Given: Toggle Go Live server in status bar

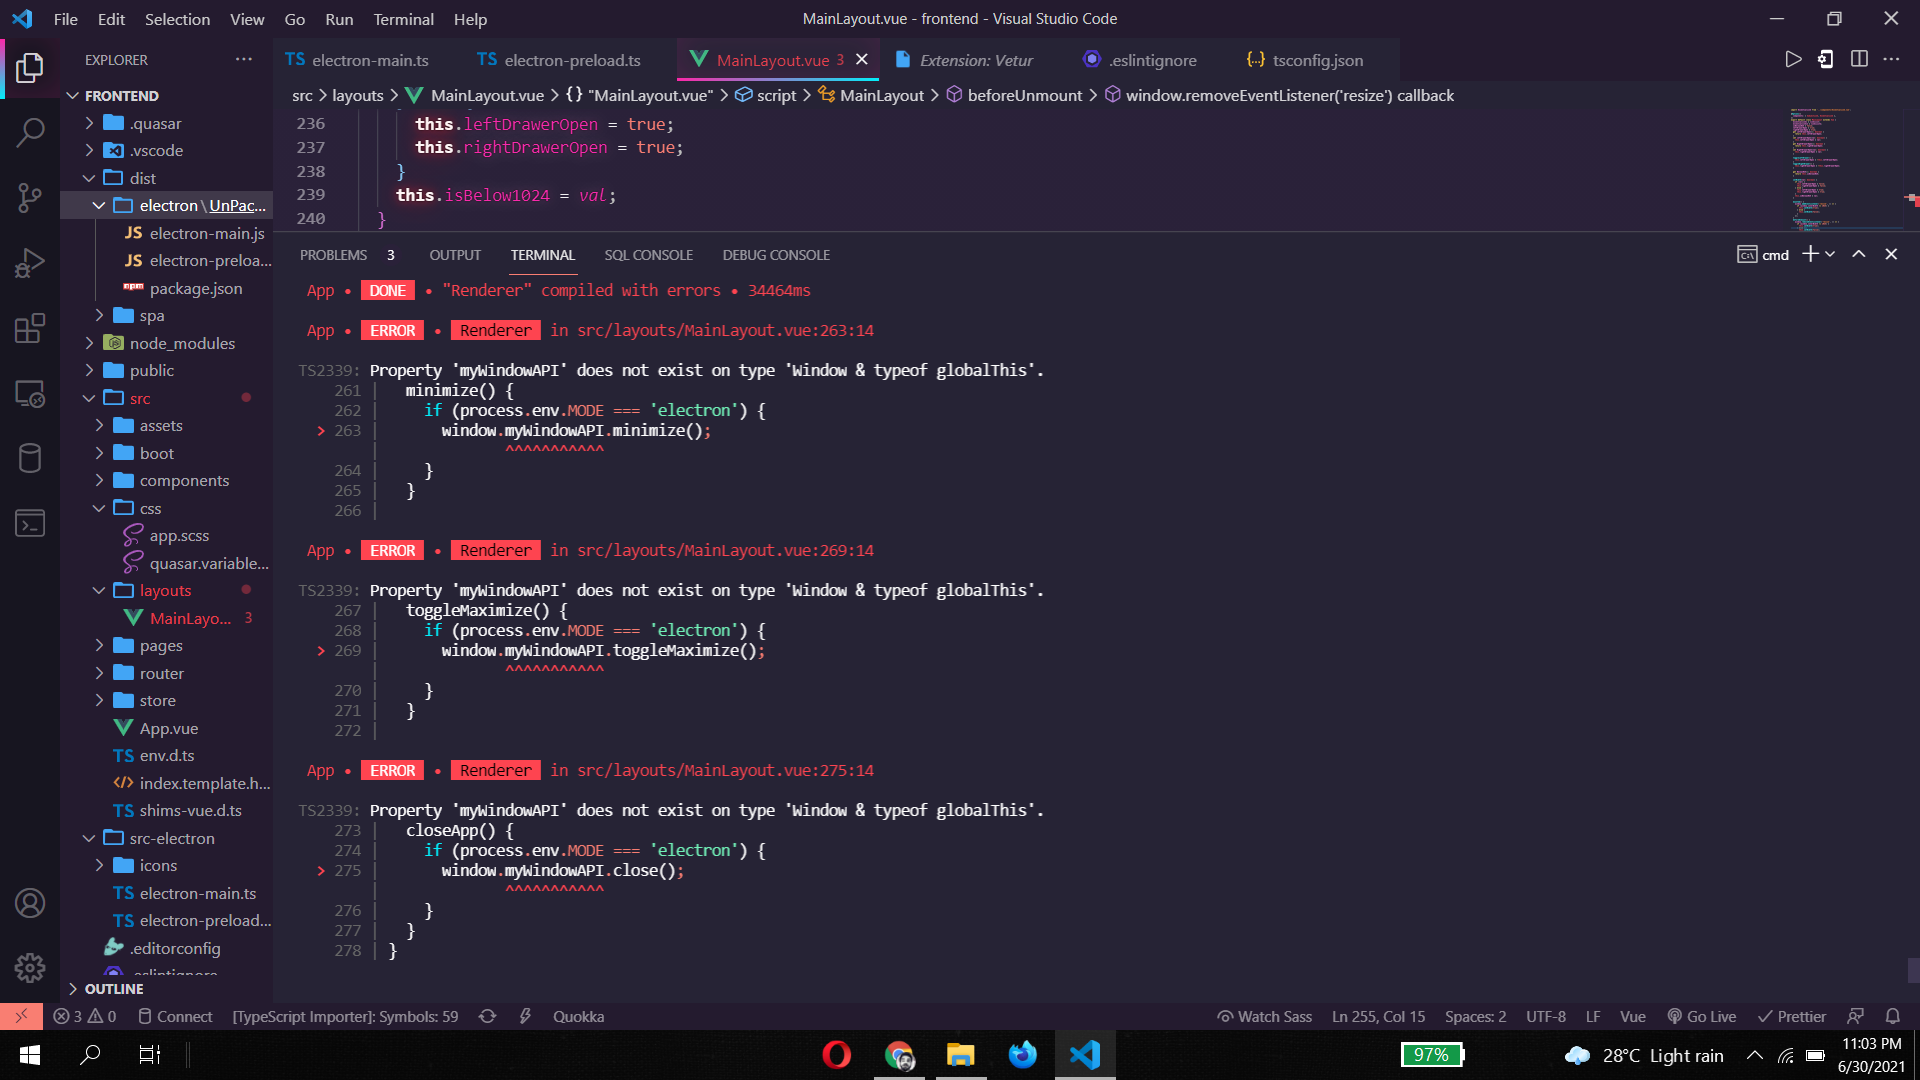Looking at the screenshot, I should [x=1702, y=1016].
